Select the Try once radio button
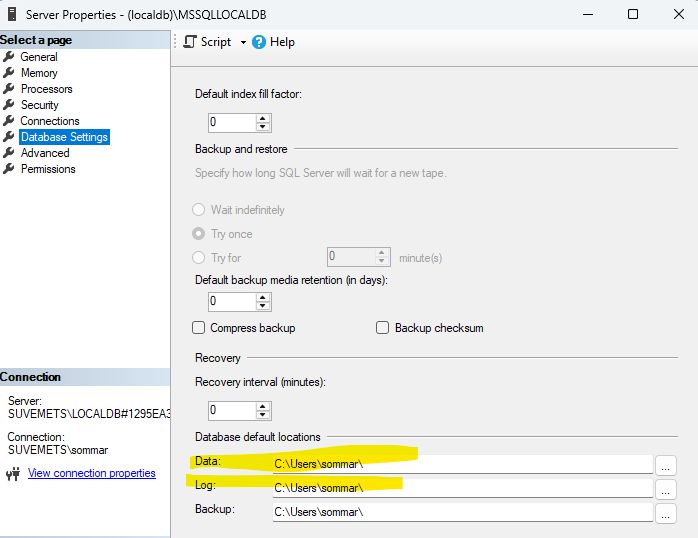 click(x=199, y=234)
